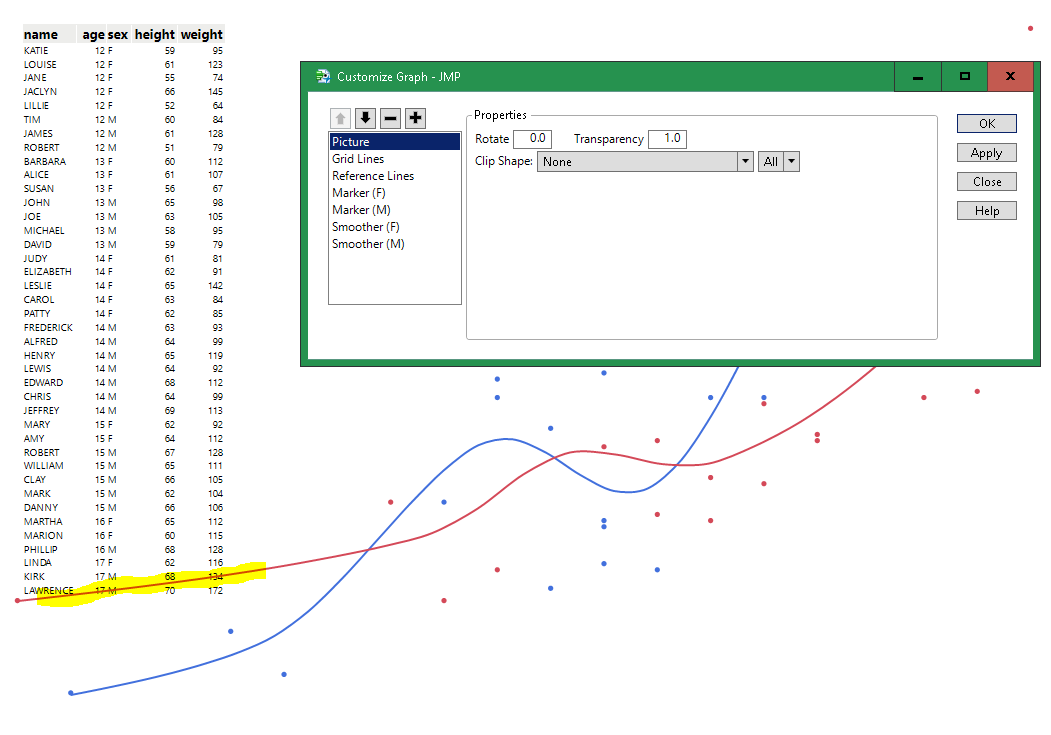The width and height of the screenshot is (1051, 735).
Task: Apply the current graph settings
Action: pyautogui.click(x=986, y=152)
